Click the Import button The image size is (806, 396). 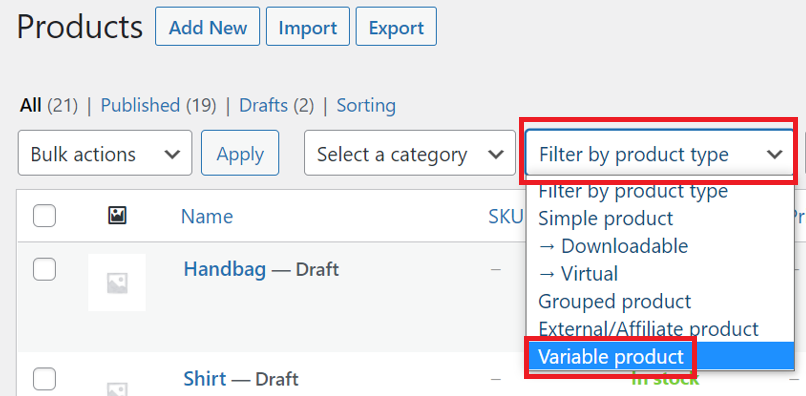tap(307, 27)
